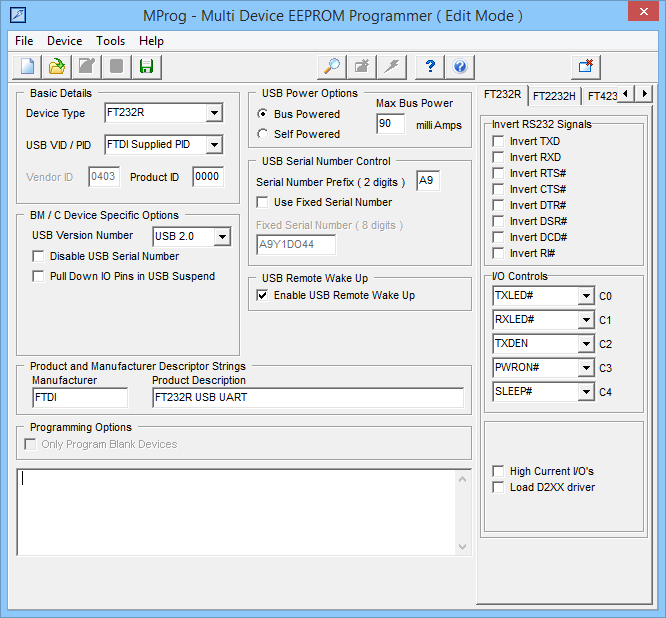Open the Device Type dropdown
Screen dimensions: 666x618
pos(214,113)
